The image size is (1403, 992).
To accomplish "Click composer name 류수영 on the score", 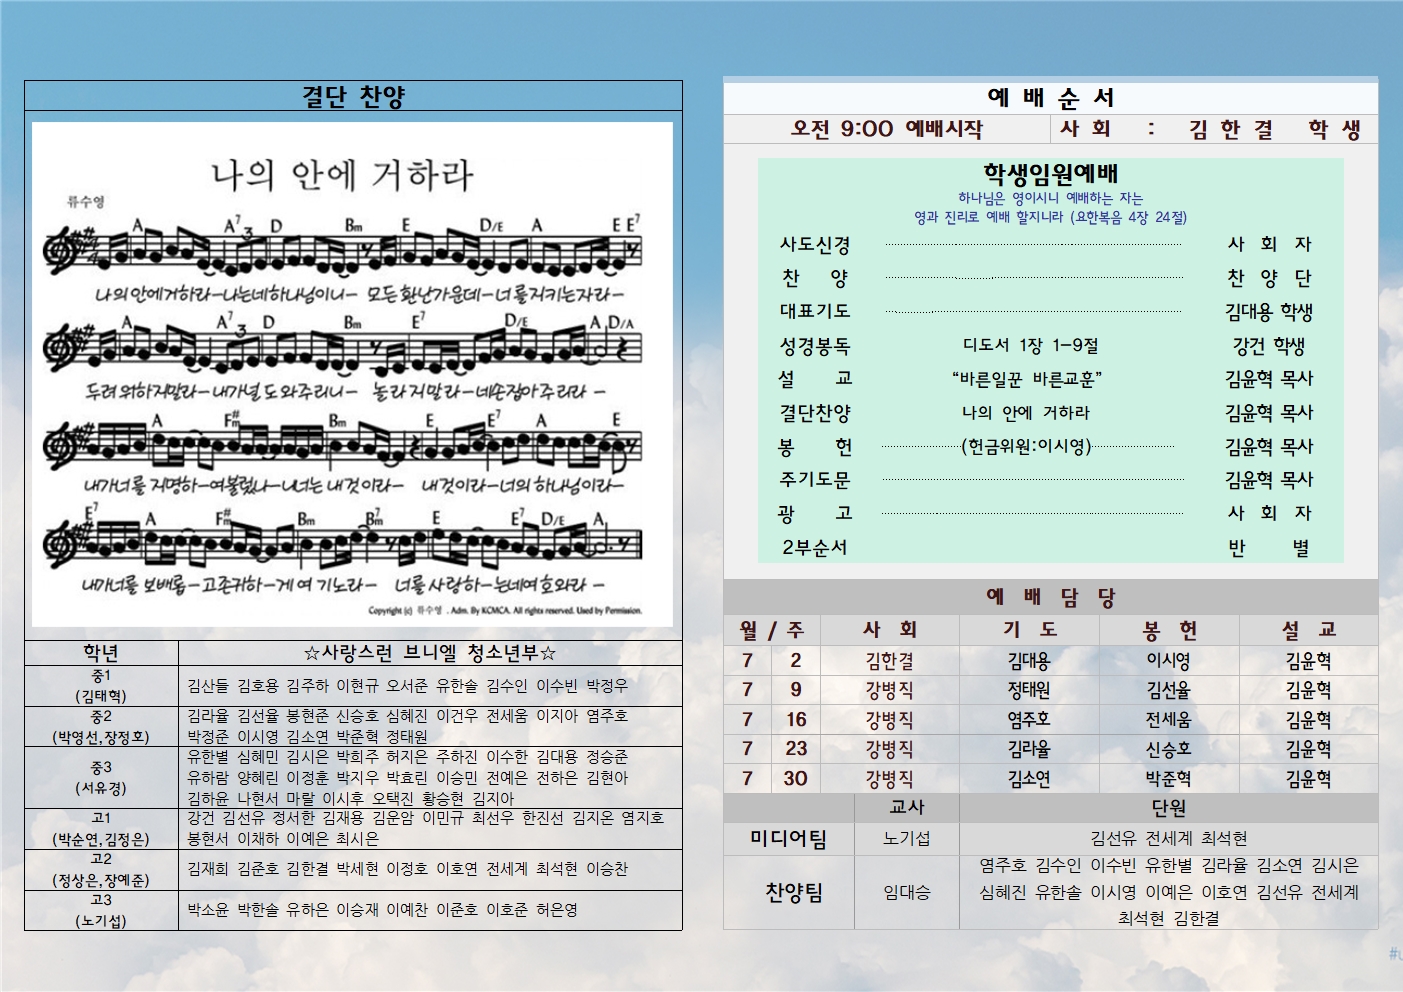I will (87, 202).
